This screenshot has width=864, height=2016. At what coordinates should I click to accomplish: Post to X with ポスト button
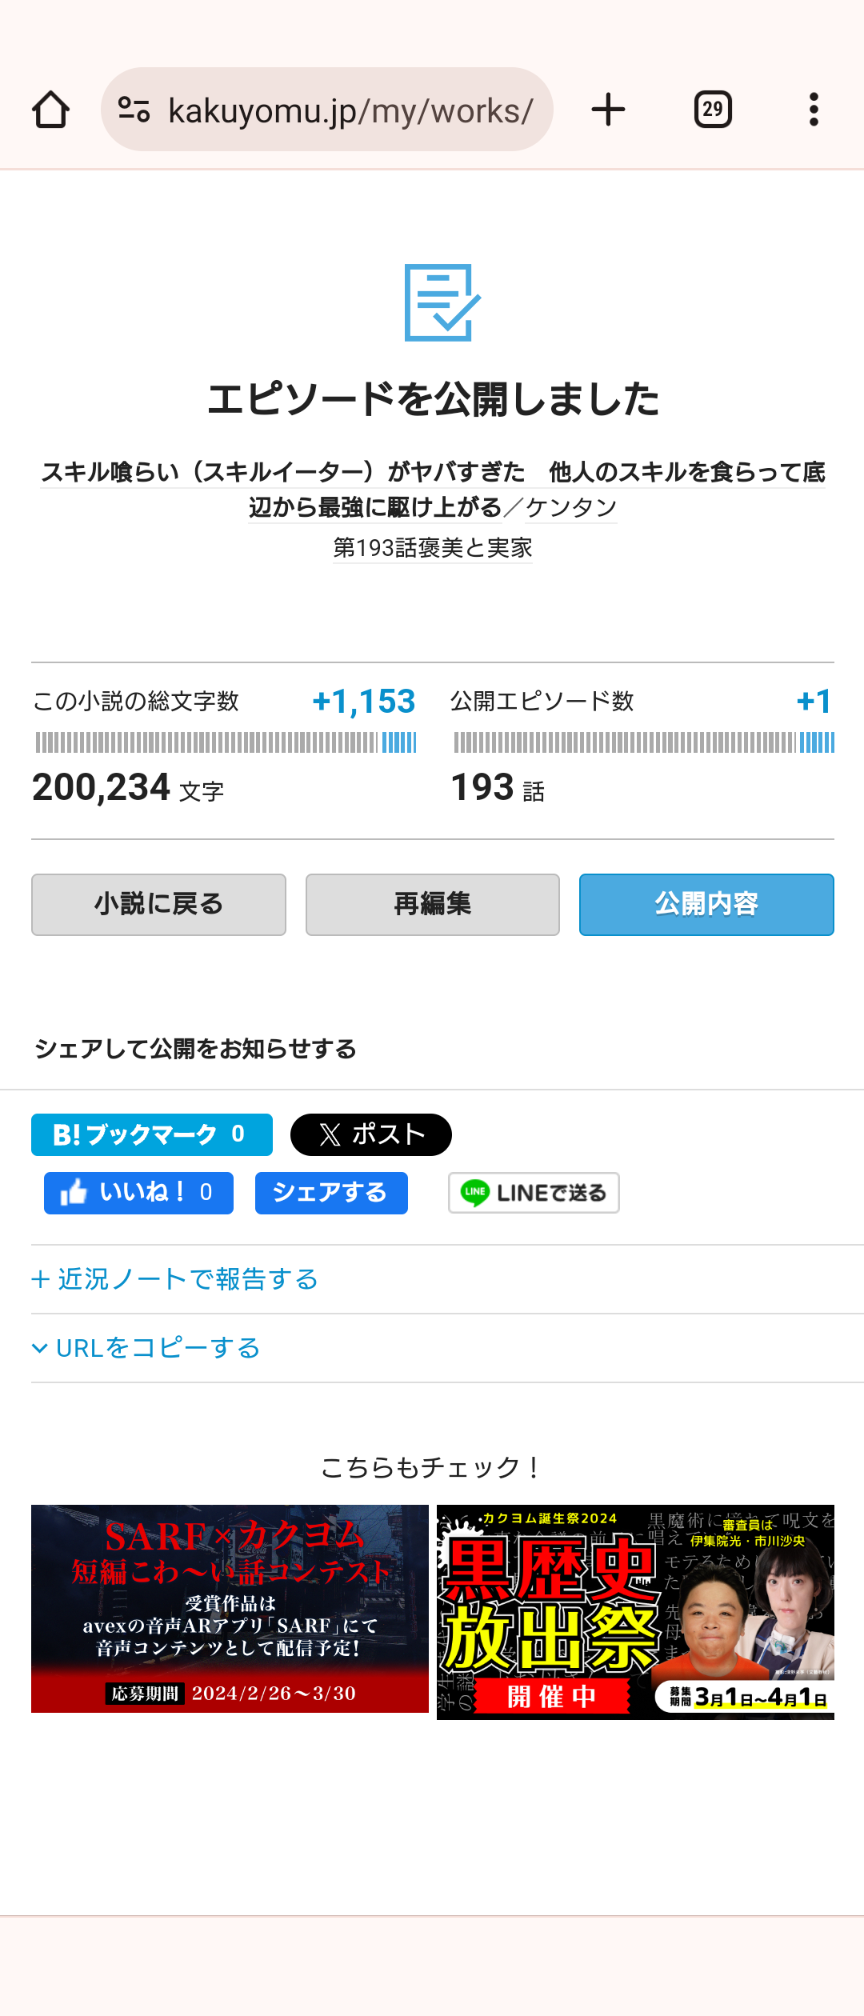click(x=371, y=1135)
